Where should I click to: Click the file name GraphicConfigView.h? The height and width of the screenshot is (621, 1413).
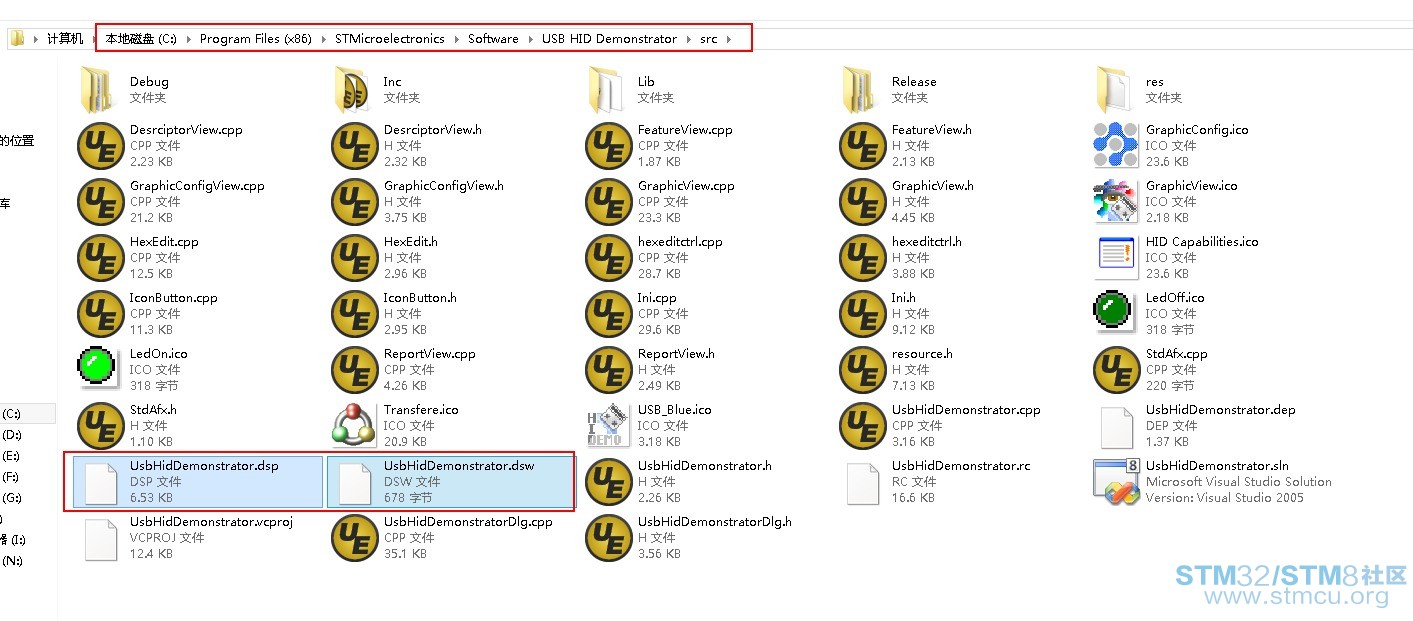(444, 186)
